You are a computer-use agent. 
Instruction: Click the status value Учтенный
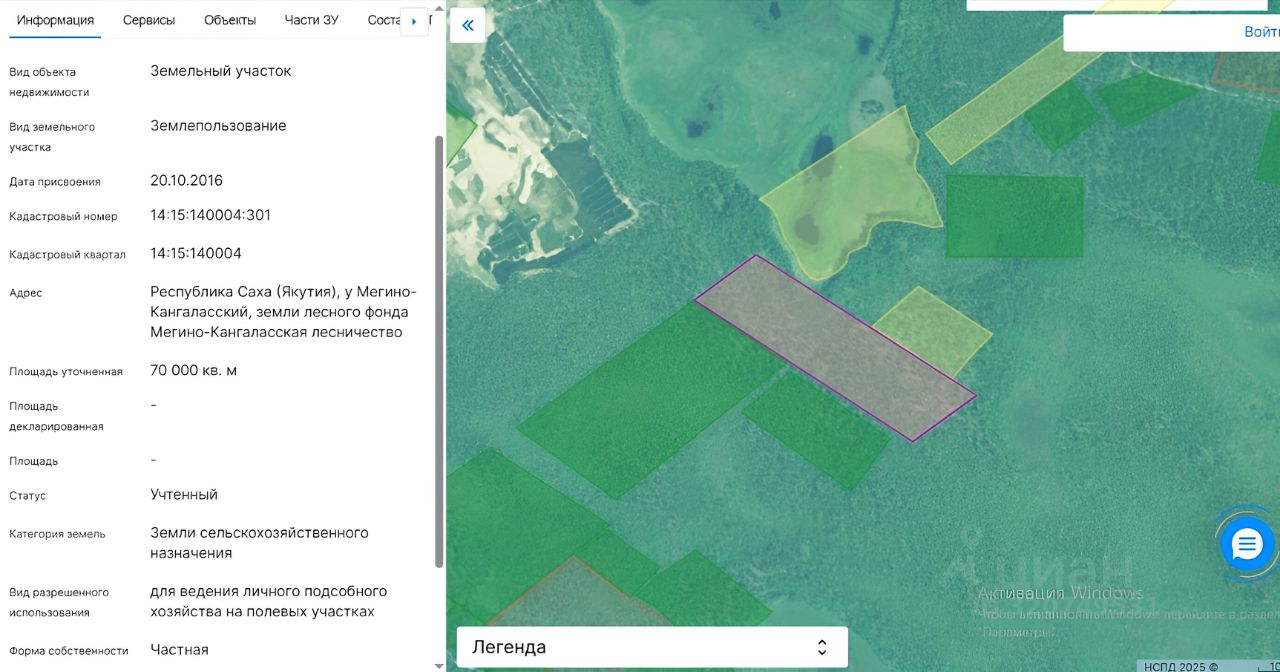[x=184, y=494]
